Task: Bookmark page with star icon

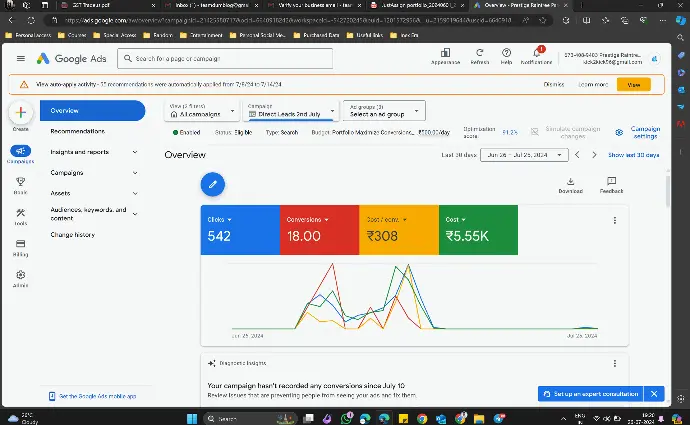Action: tap(543, 20)
